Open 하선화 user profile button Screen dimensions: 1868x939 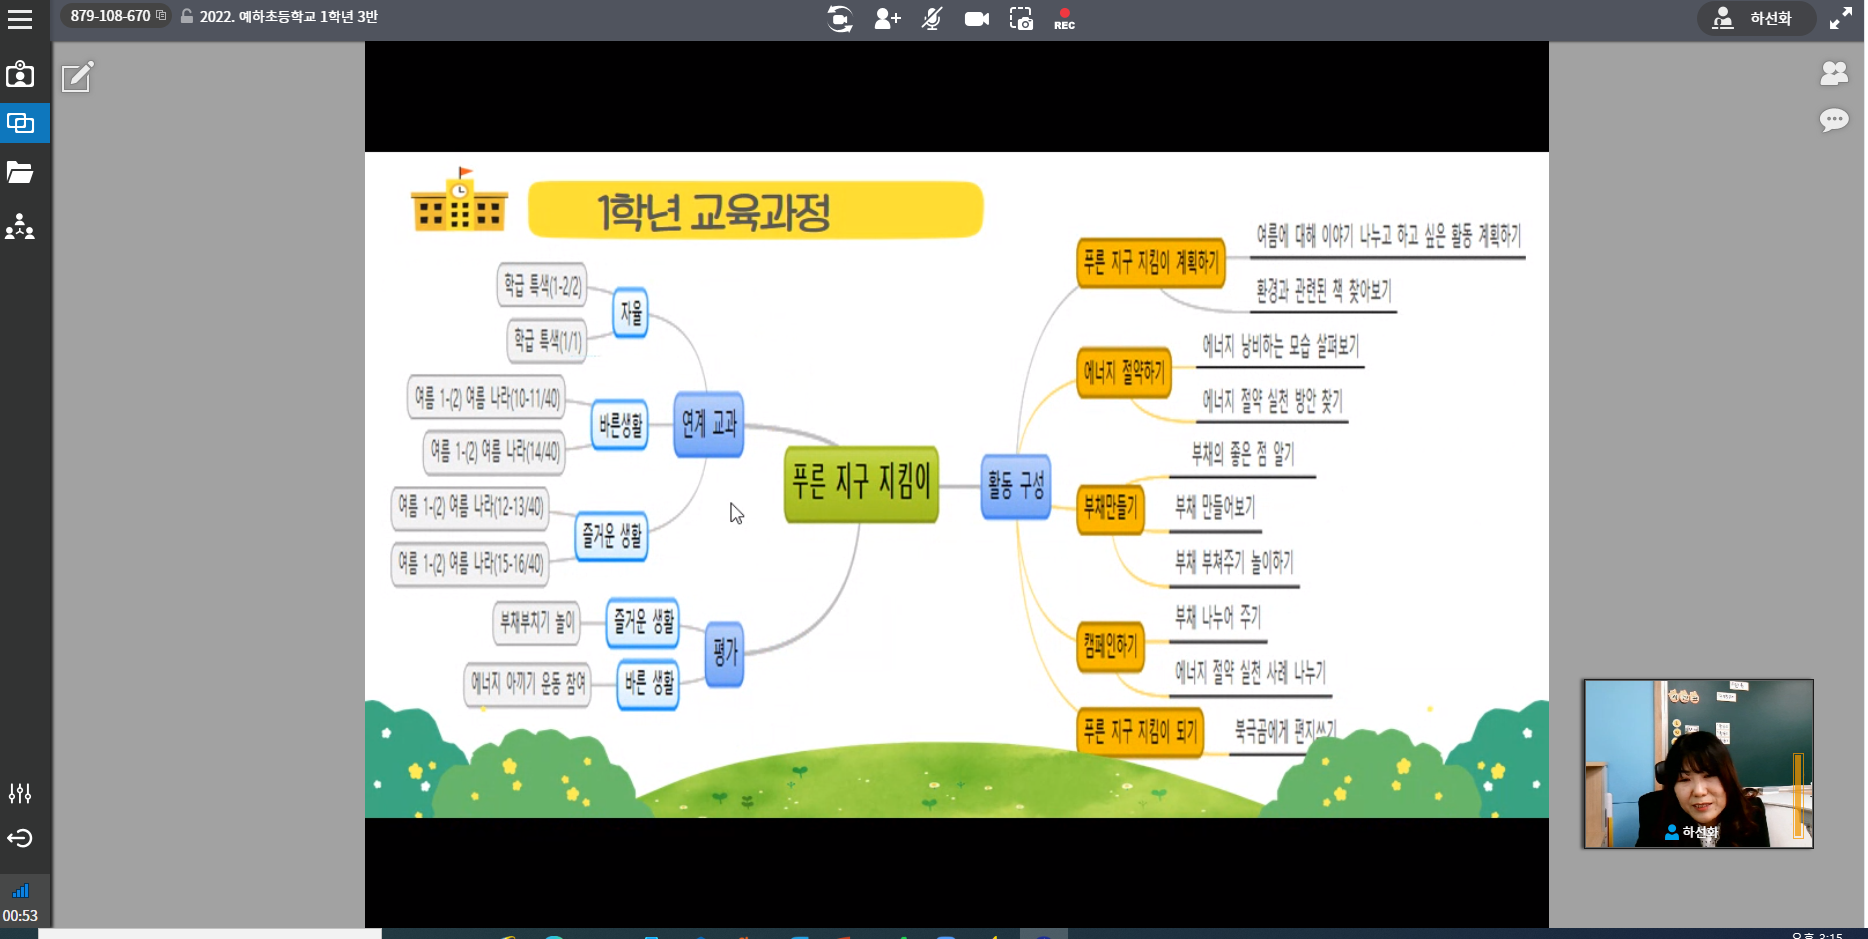tap(1755, 18)
